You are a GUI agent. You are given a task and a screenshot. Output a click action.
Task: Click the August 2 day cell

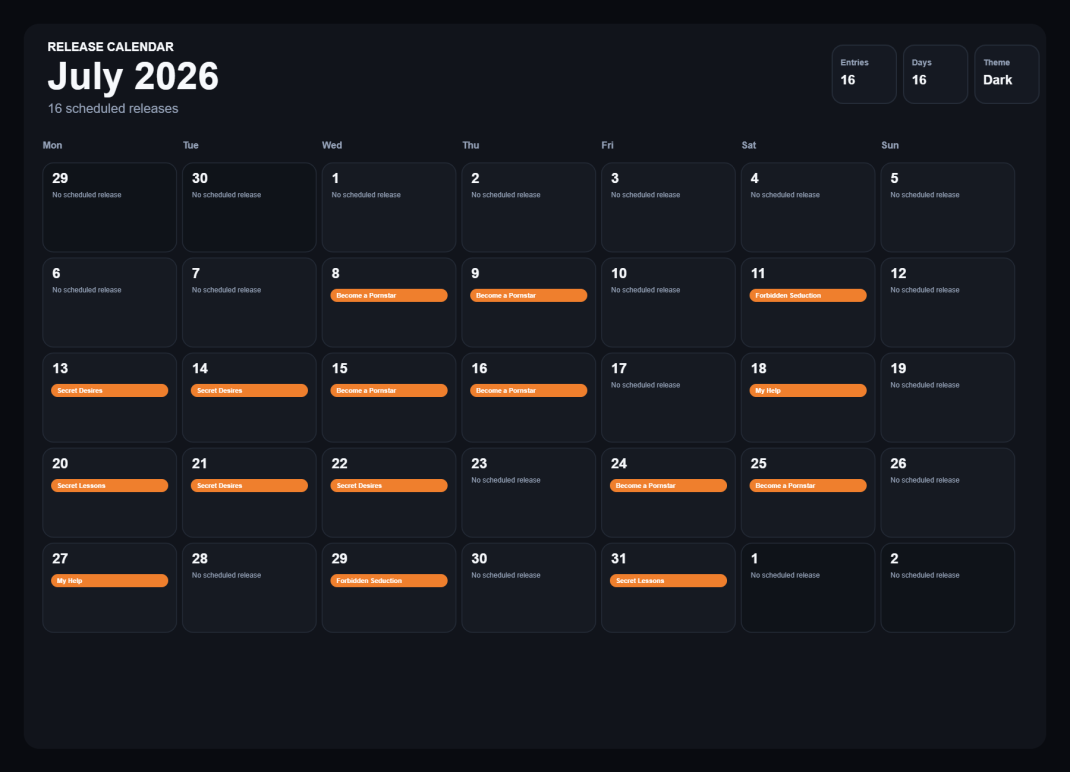(948, 588)
